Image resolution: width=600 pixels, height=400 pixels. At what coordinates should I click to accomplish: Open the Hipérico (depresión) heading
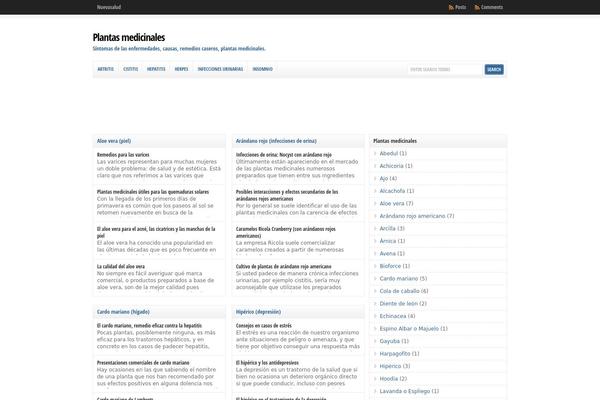258,312
